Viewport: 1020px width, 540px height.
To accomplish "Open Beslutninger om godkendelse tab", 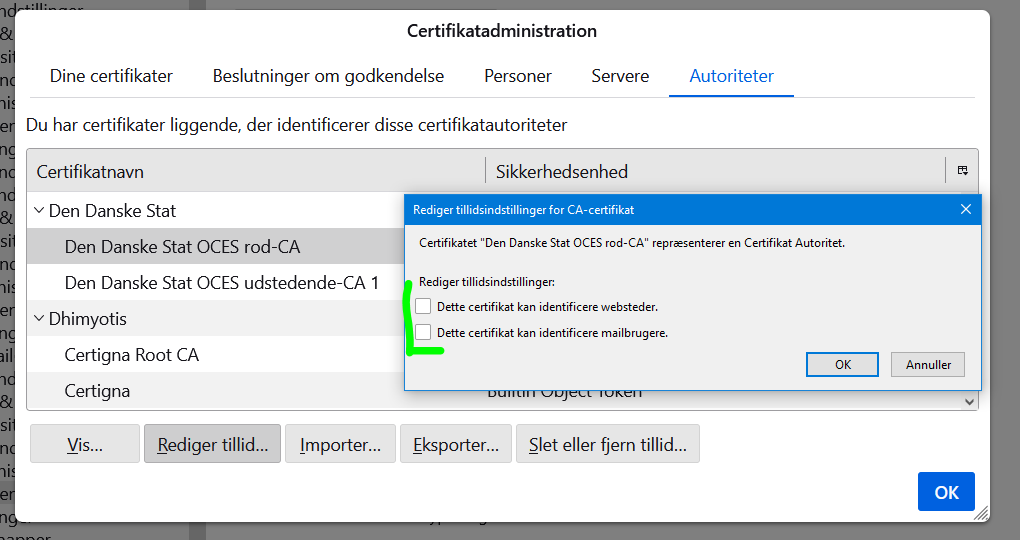I will click(x=328, y=76).
